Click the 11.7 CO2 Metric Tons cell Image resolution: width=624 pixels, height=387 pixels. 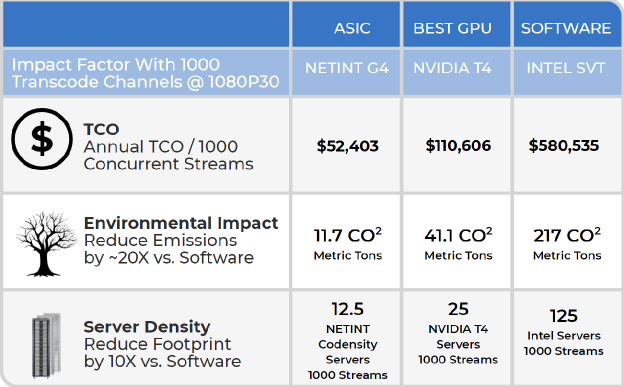347,243
